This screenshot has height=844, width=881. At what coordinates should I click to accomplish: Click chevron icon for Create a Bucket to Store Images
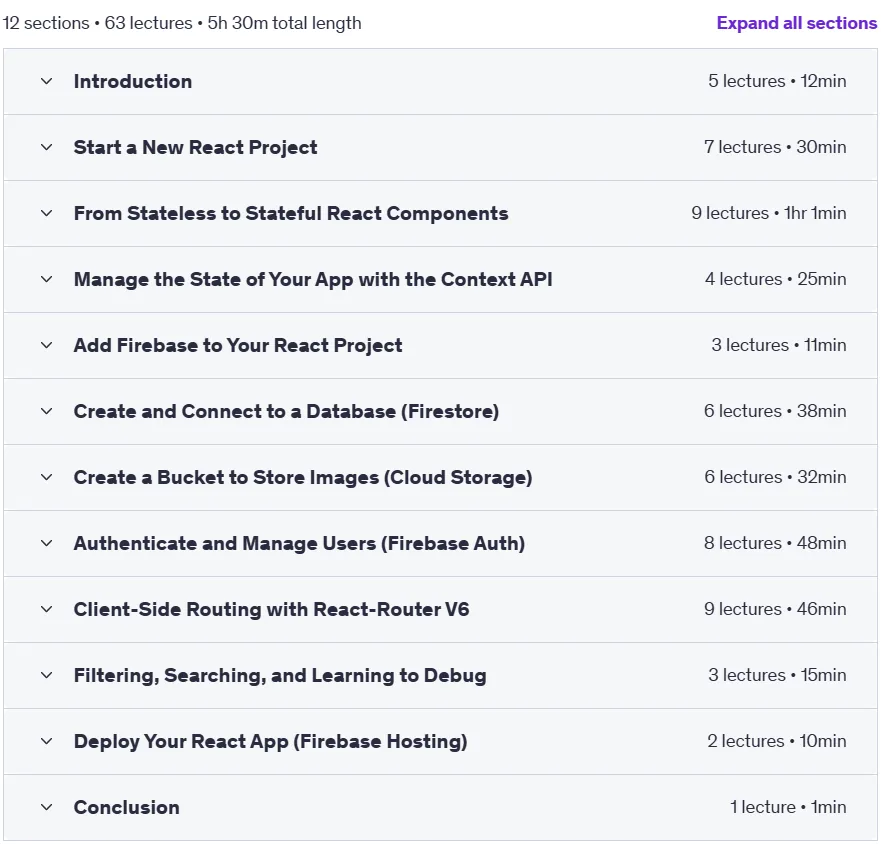(x=47, y=477)
